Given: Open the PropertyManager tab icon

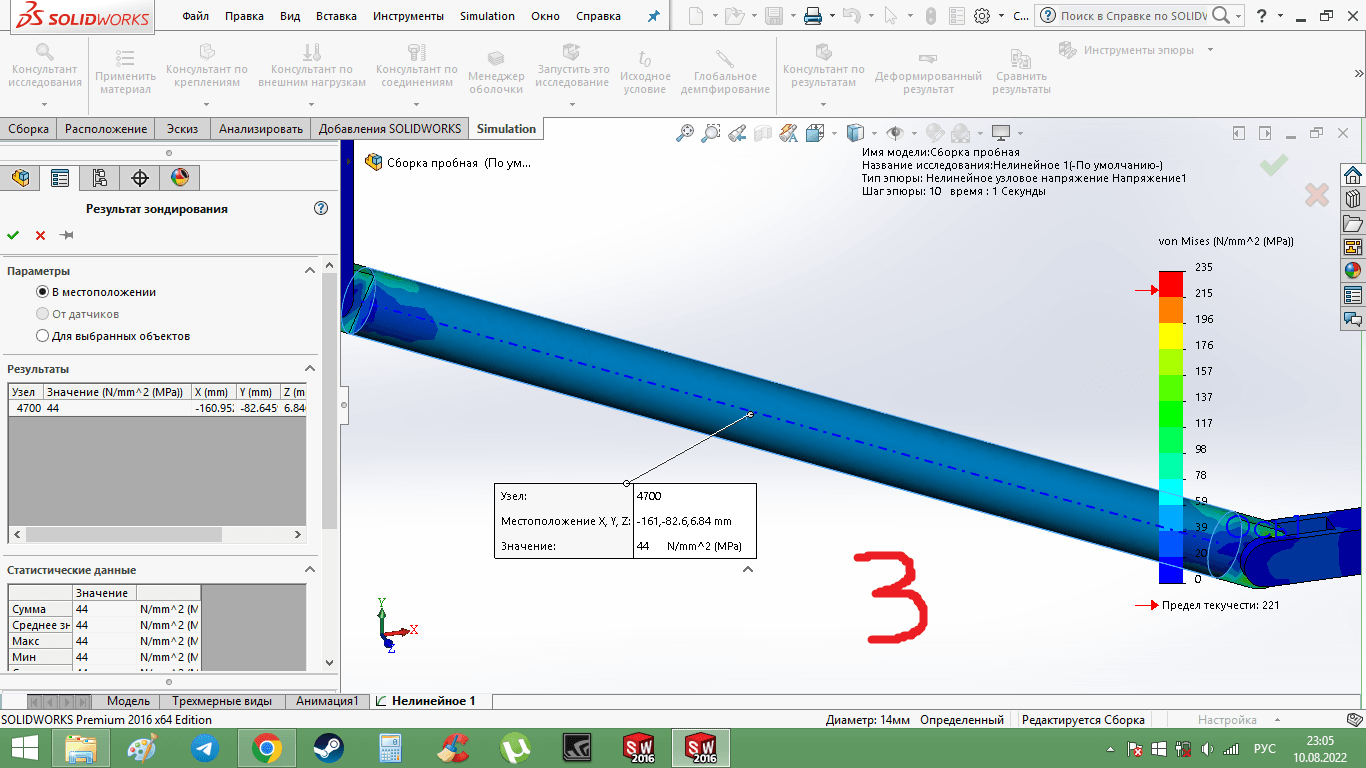Looking at the screenshot, I should (x=60, y=178).
